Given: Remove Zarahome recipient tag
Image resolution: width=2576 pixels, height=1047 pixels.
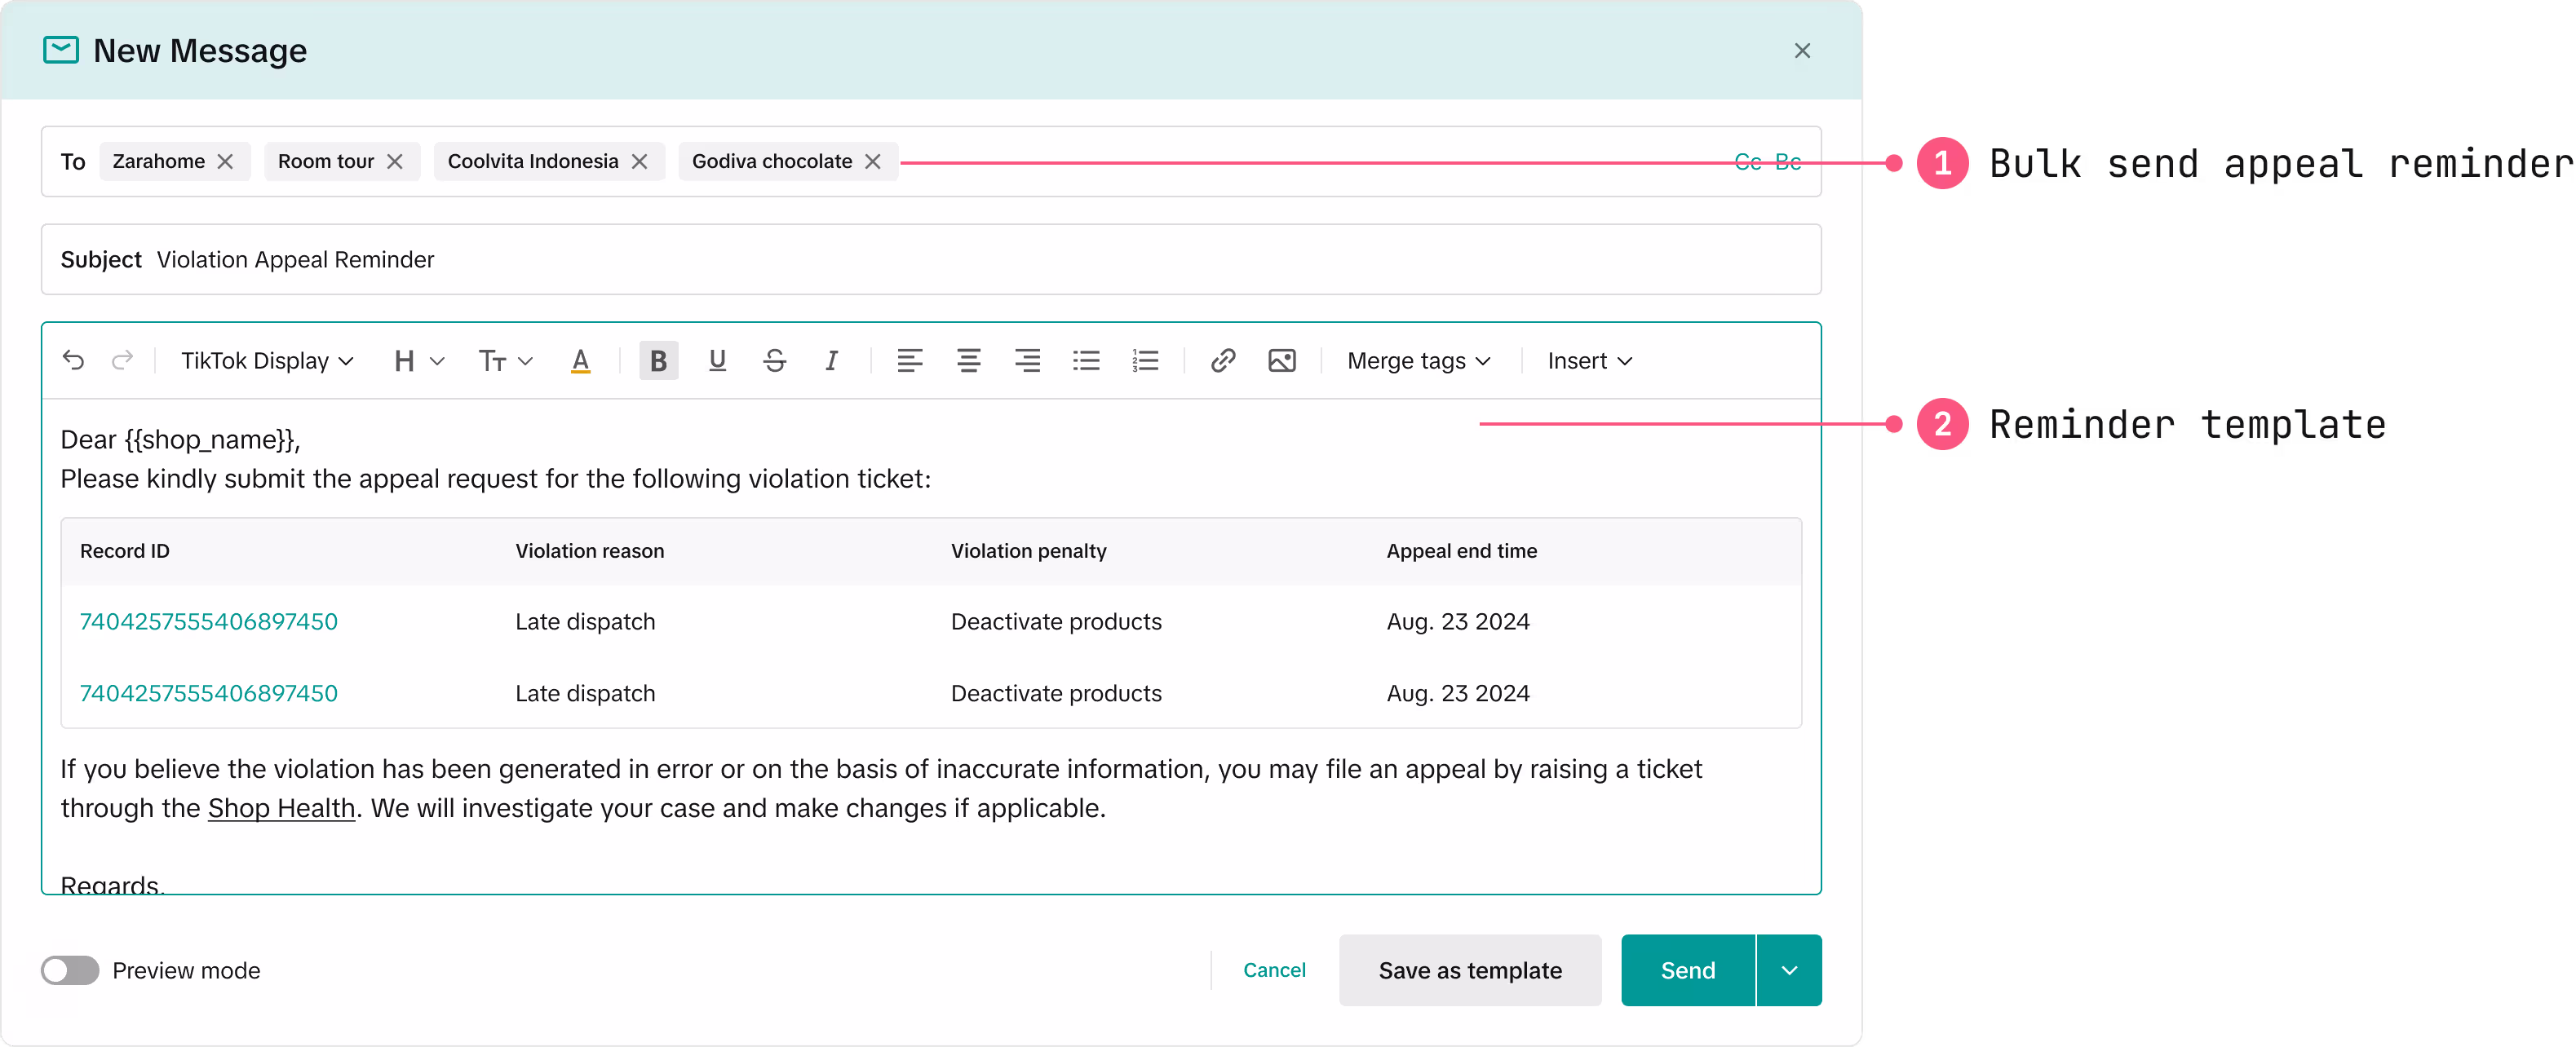Looking at the screenshot, I should pos(226,162).
